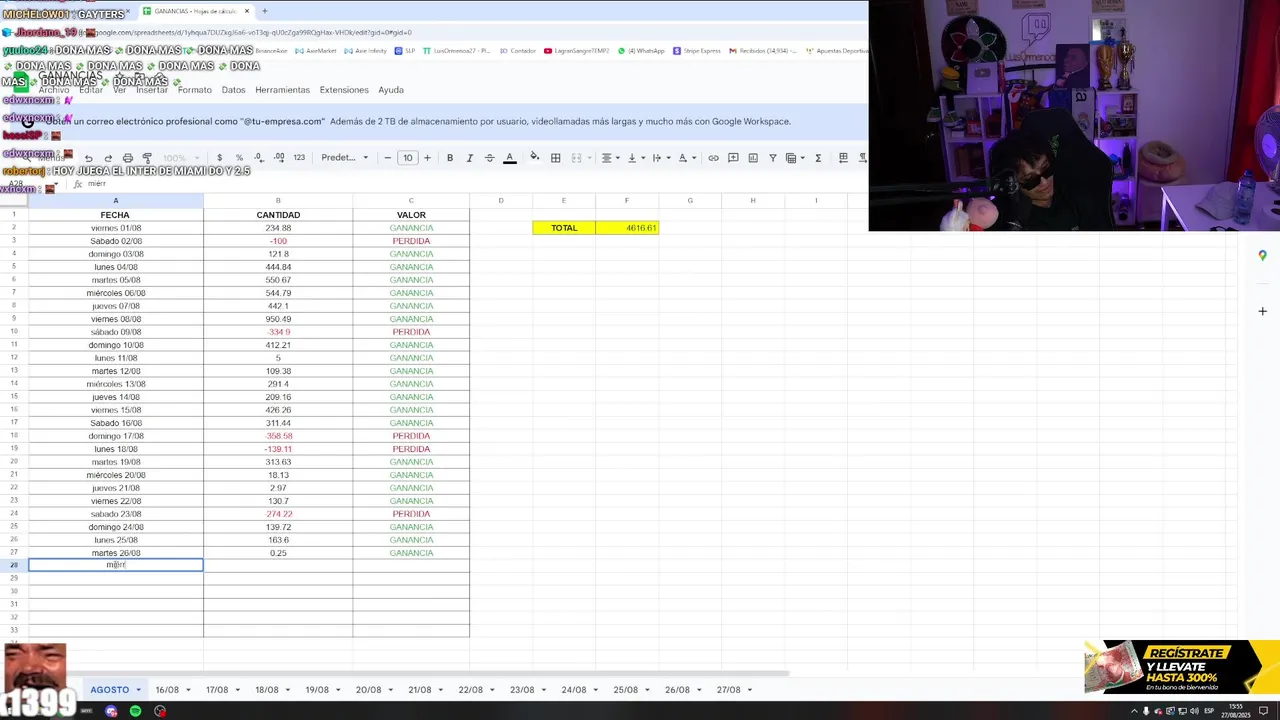Select the CANTIDAD header cell

click(278, 215)
